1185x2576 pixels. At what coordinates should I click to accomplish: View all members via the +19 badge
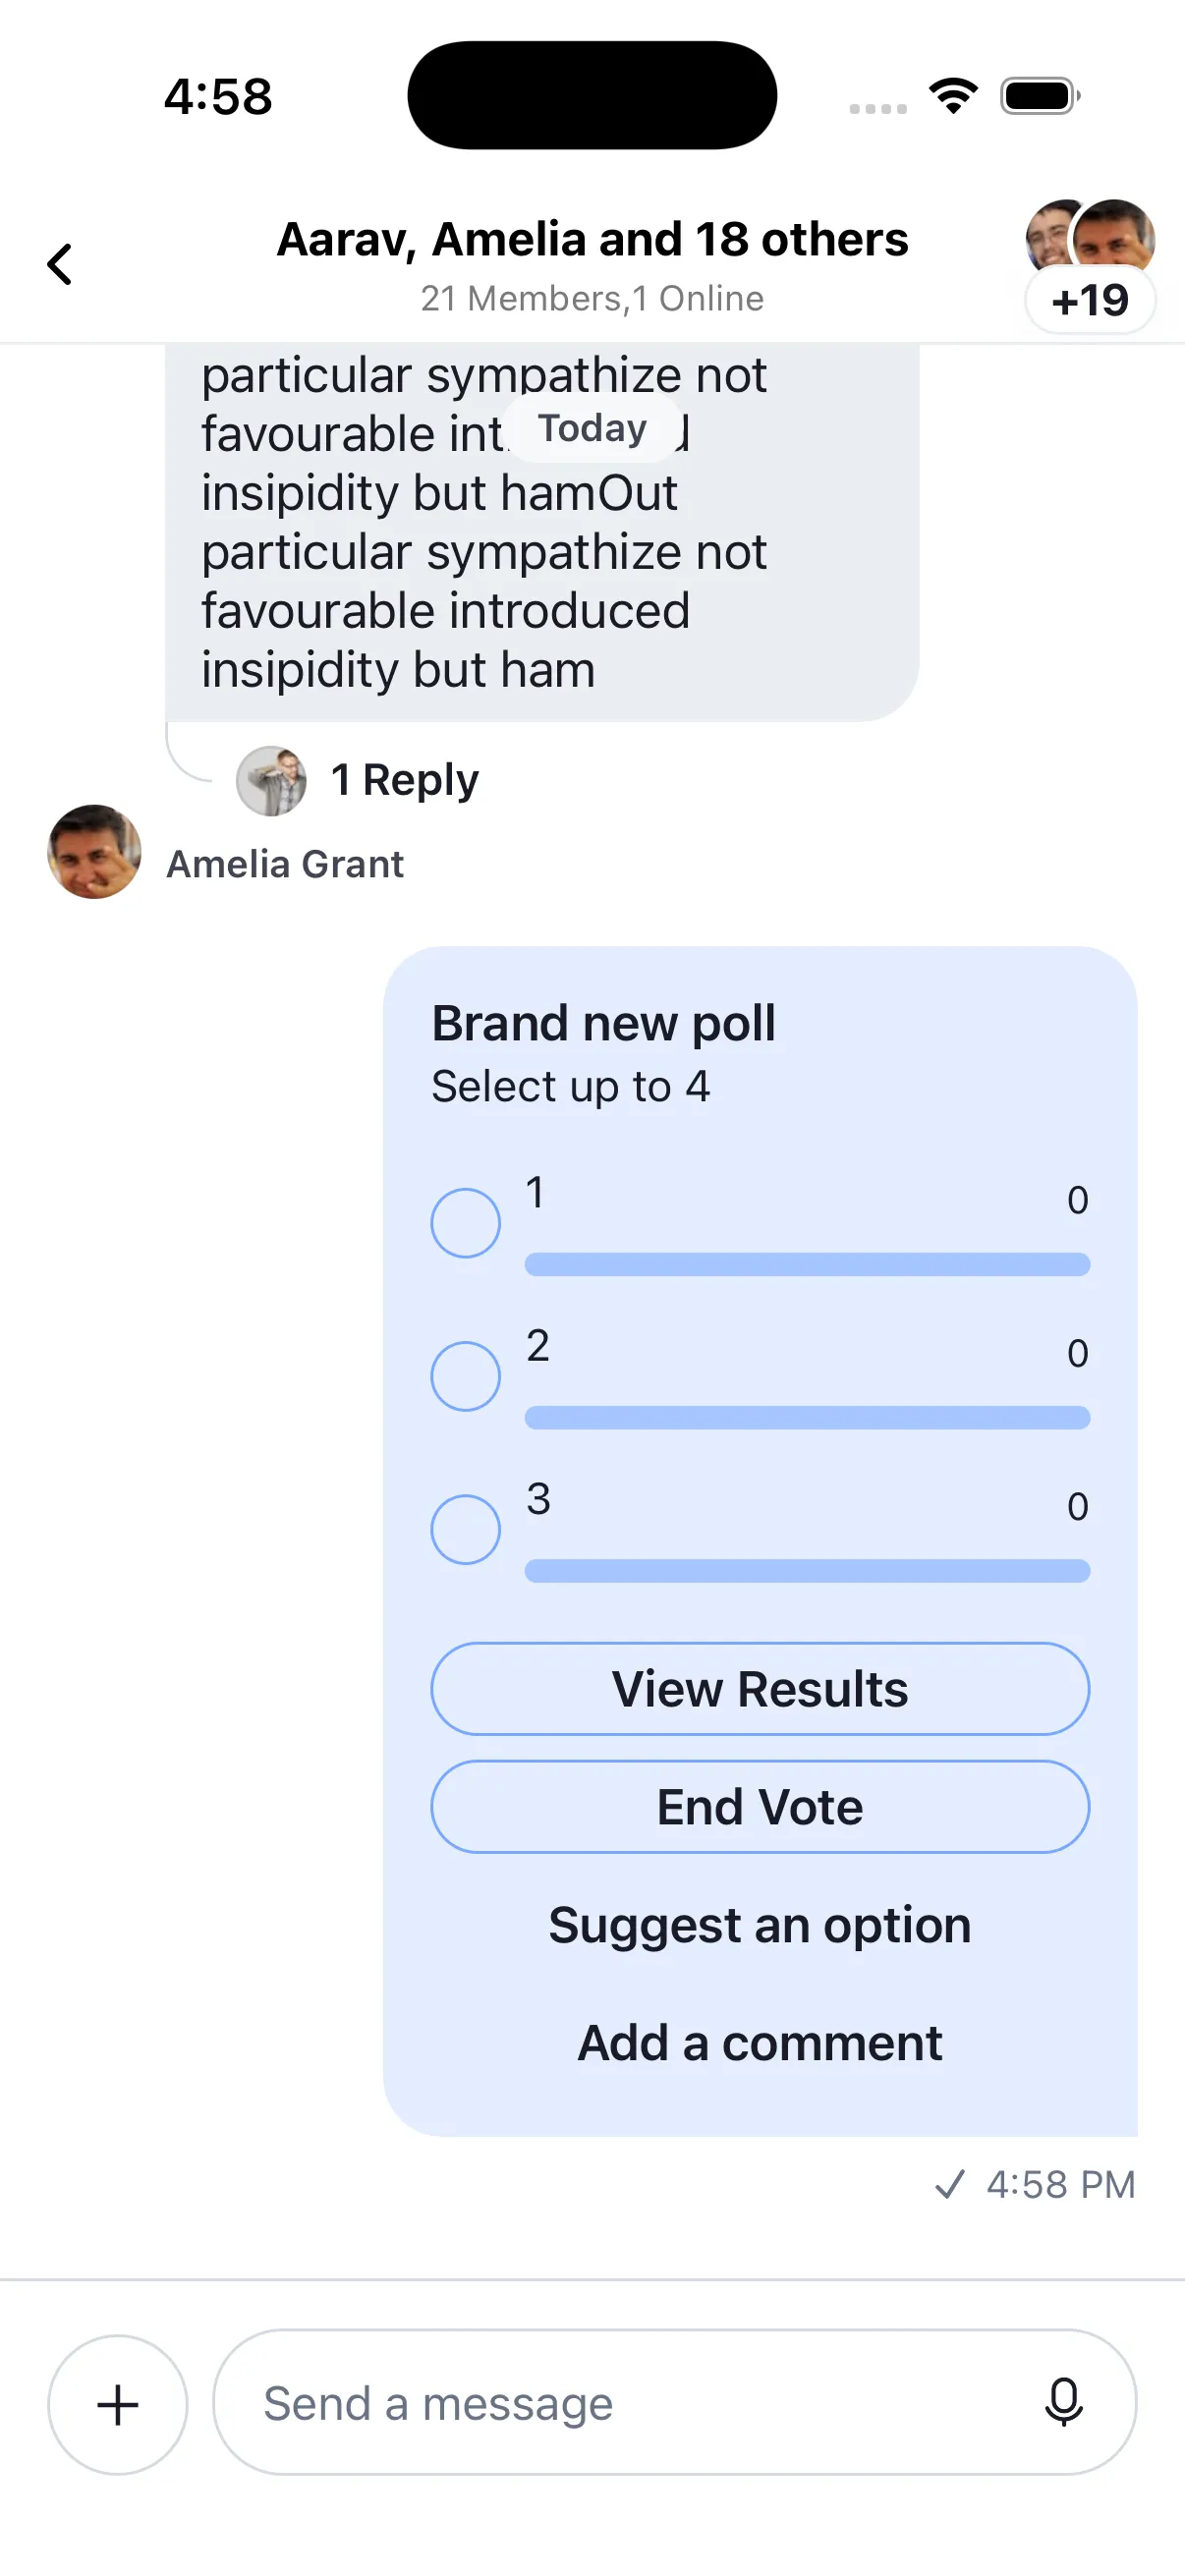pos(1090,299)
